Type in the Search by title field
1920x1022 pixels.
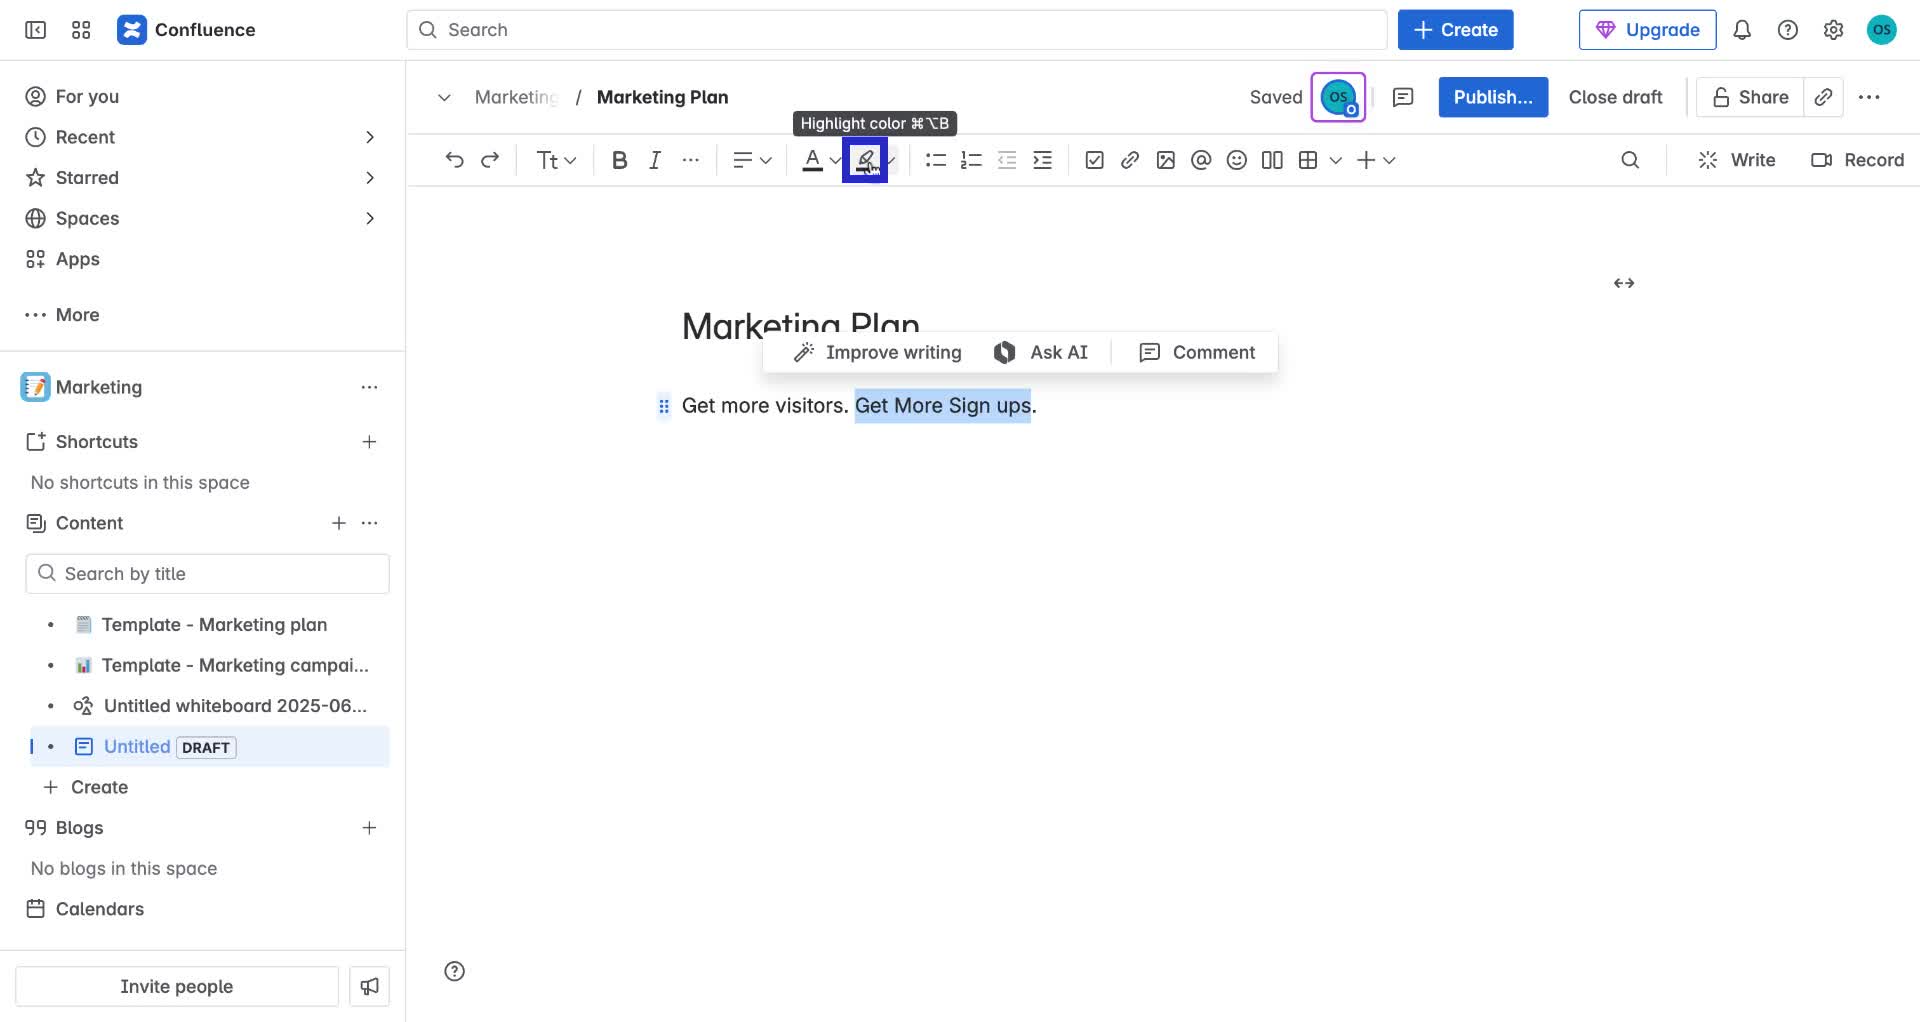pos(206,573)
